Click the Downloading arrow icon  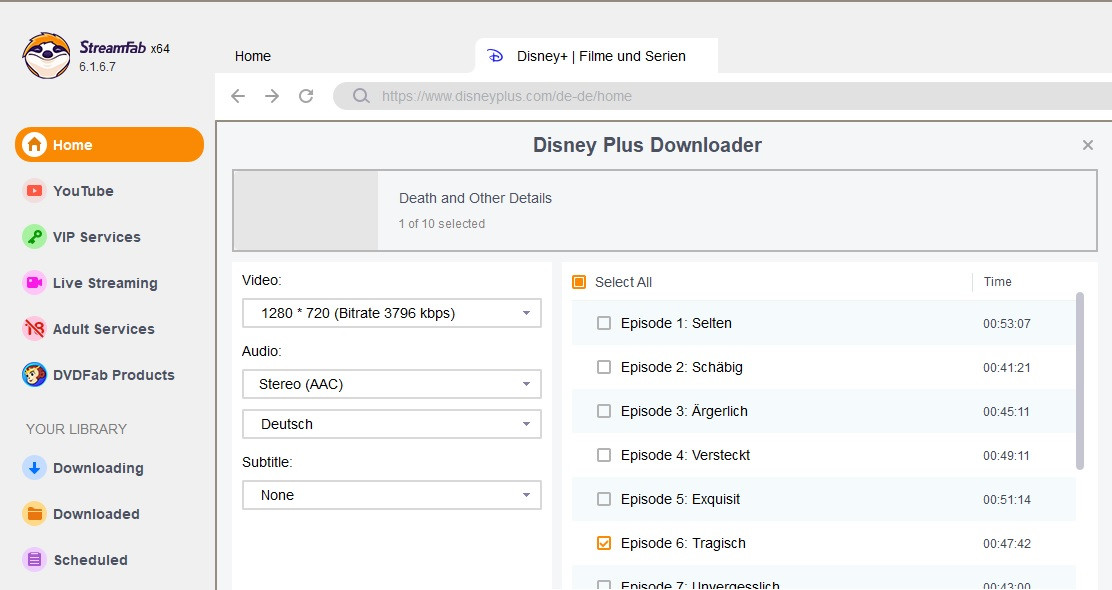coord(34,468)
